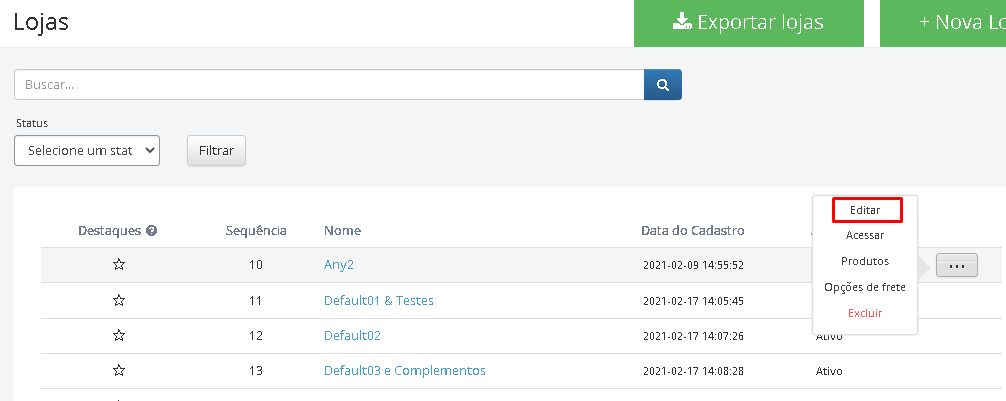Select Produtos from the actions menu
This screenshot has height=401, width=1006.
(865, 261)
